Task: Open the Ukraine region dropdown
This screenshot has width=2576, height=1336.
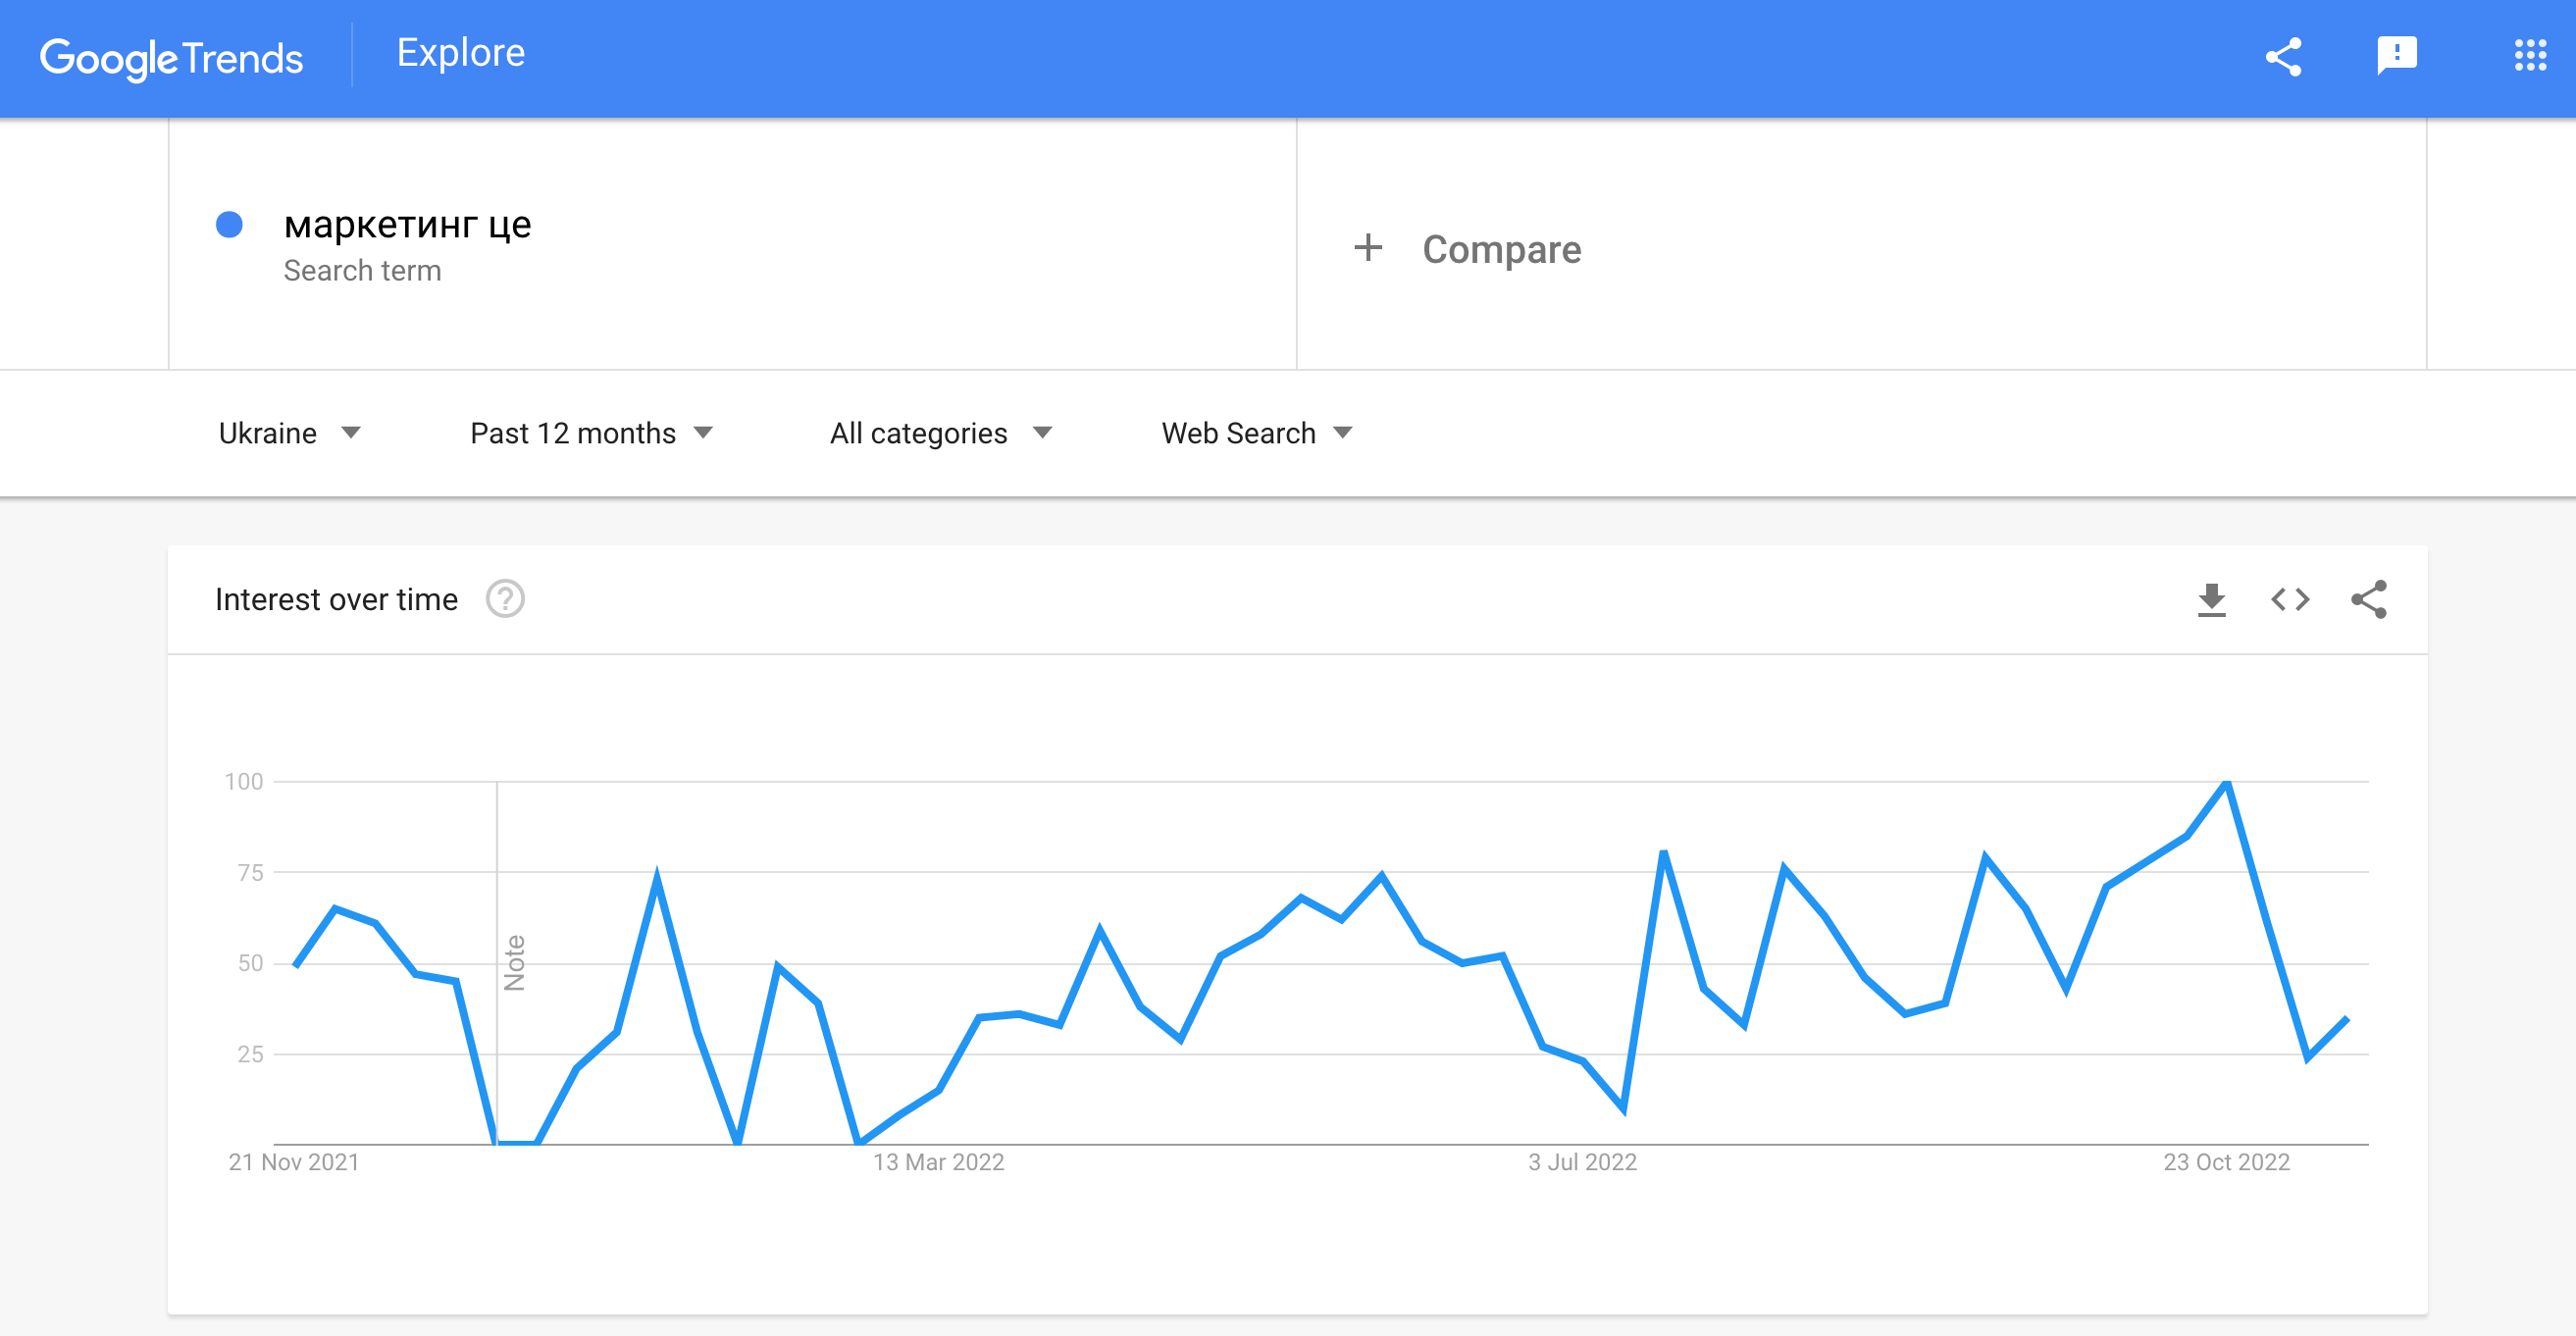Action: pos(289,433)
